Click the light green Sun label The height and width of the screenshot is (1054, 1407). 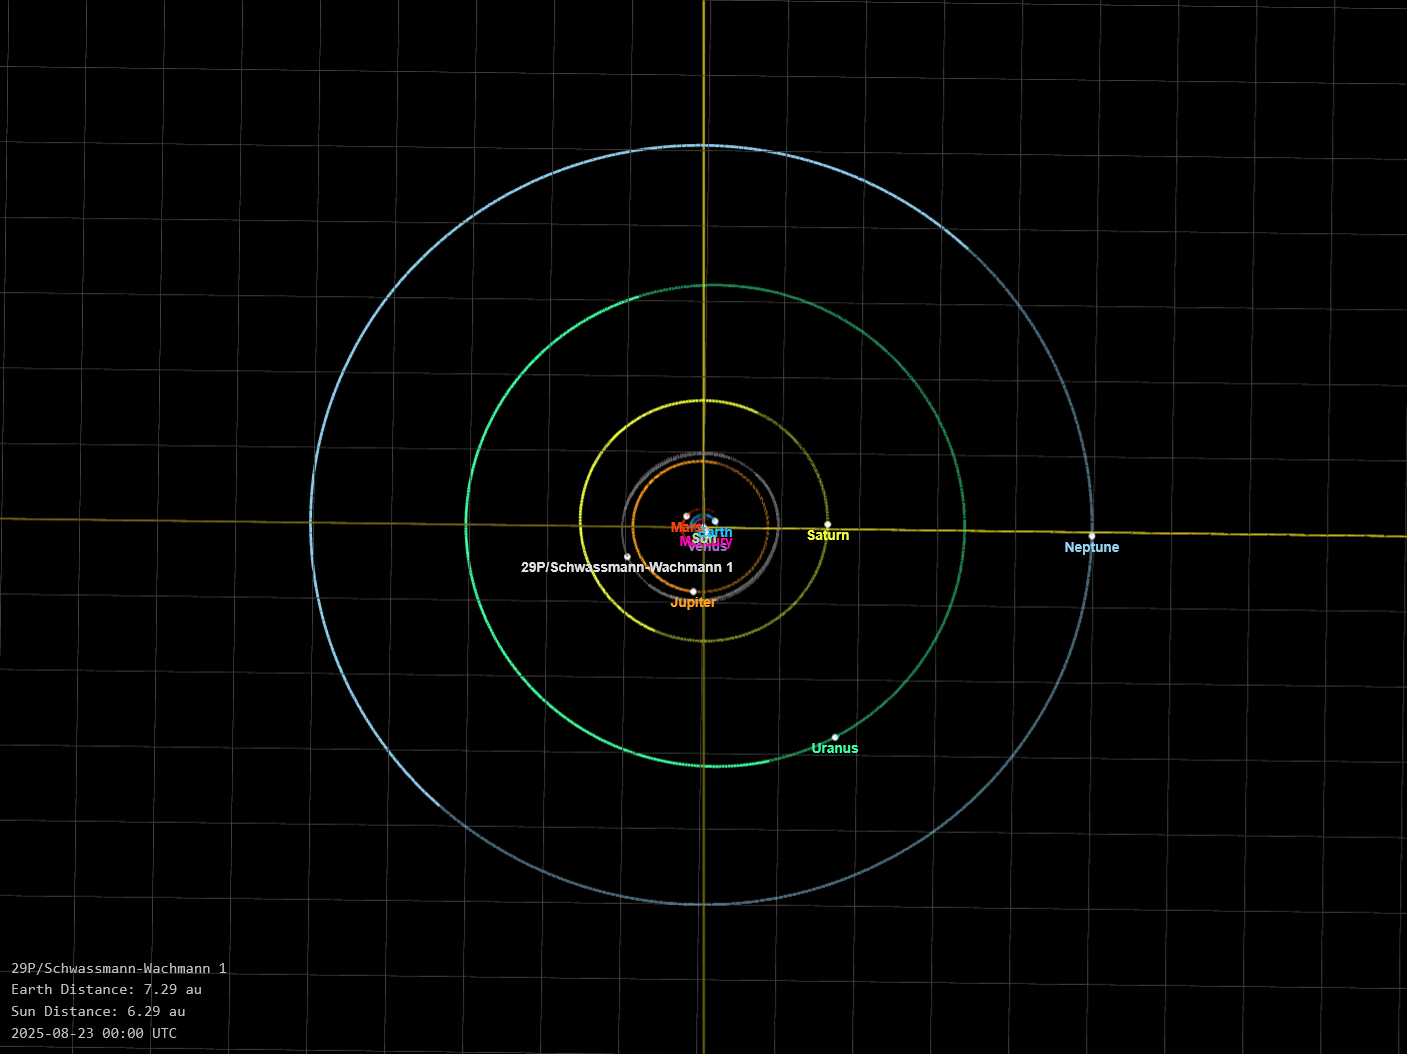700,538
